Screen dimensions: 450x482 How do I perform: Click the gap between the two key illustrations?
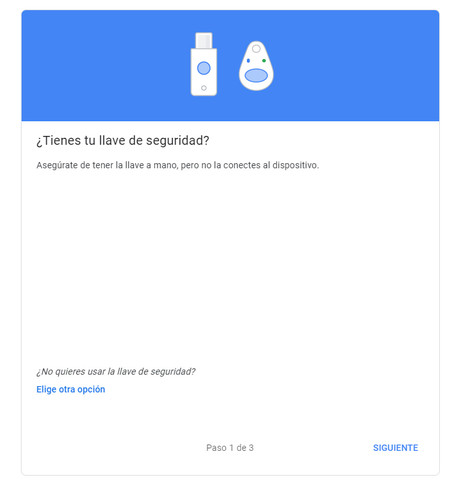click(228, 67)
